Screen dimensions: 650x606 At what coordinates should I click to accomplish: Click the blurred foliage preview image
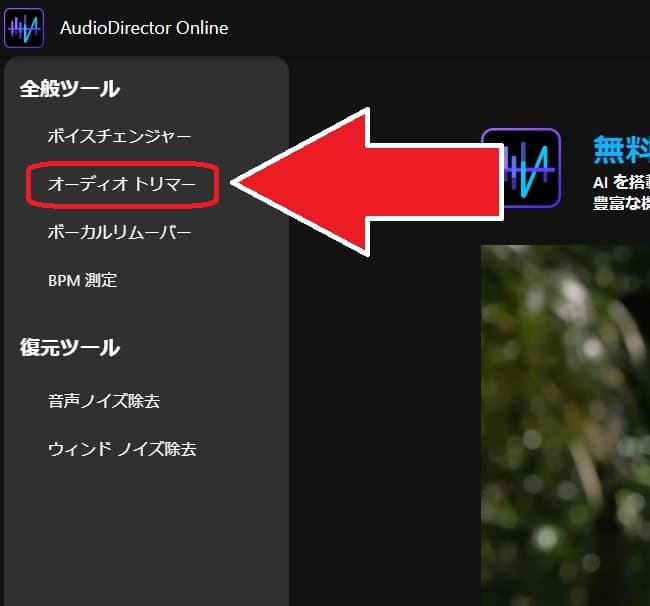pyautogui.click(x=565, y=425)
